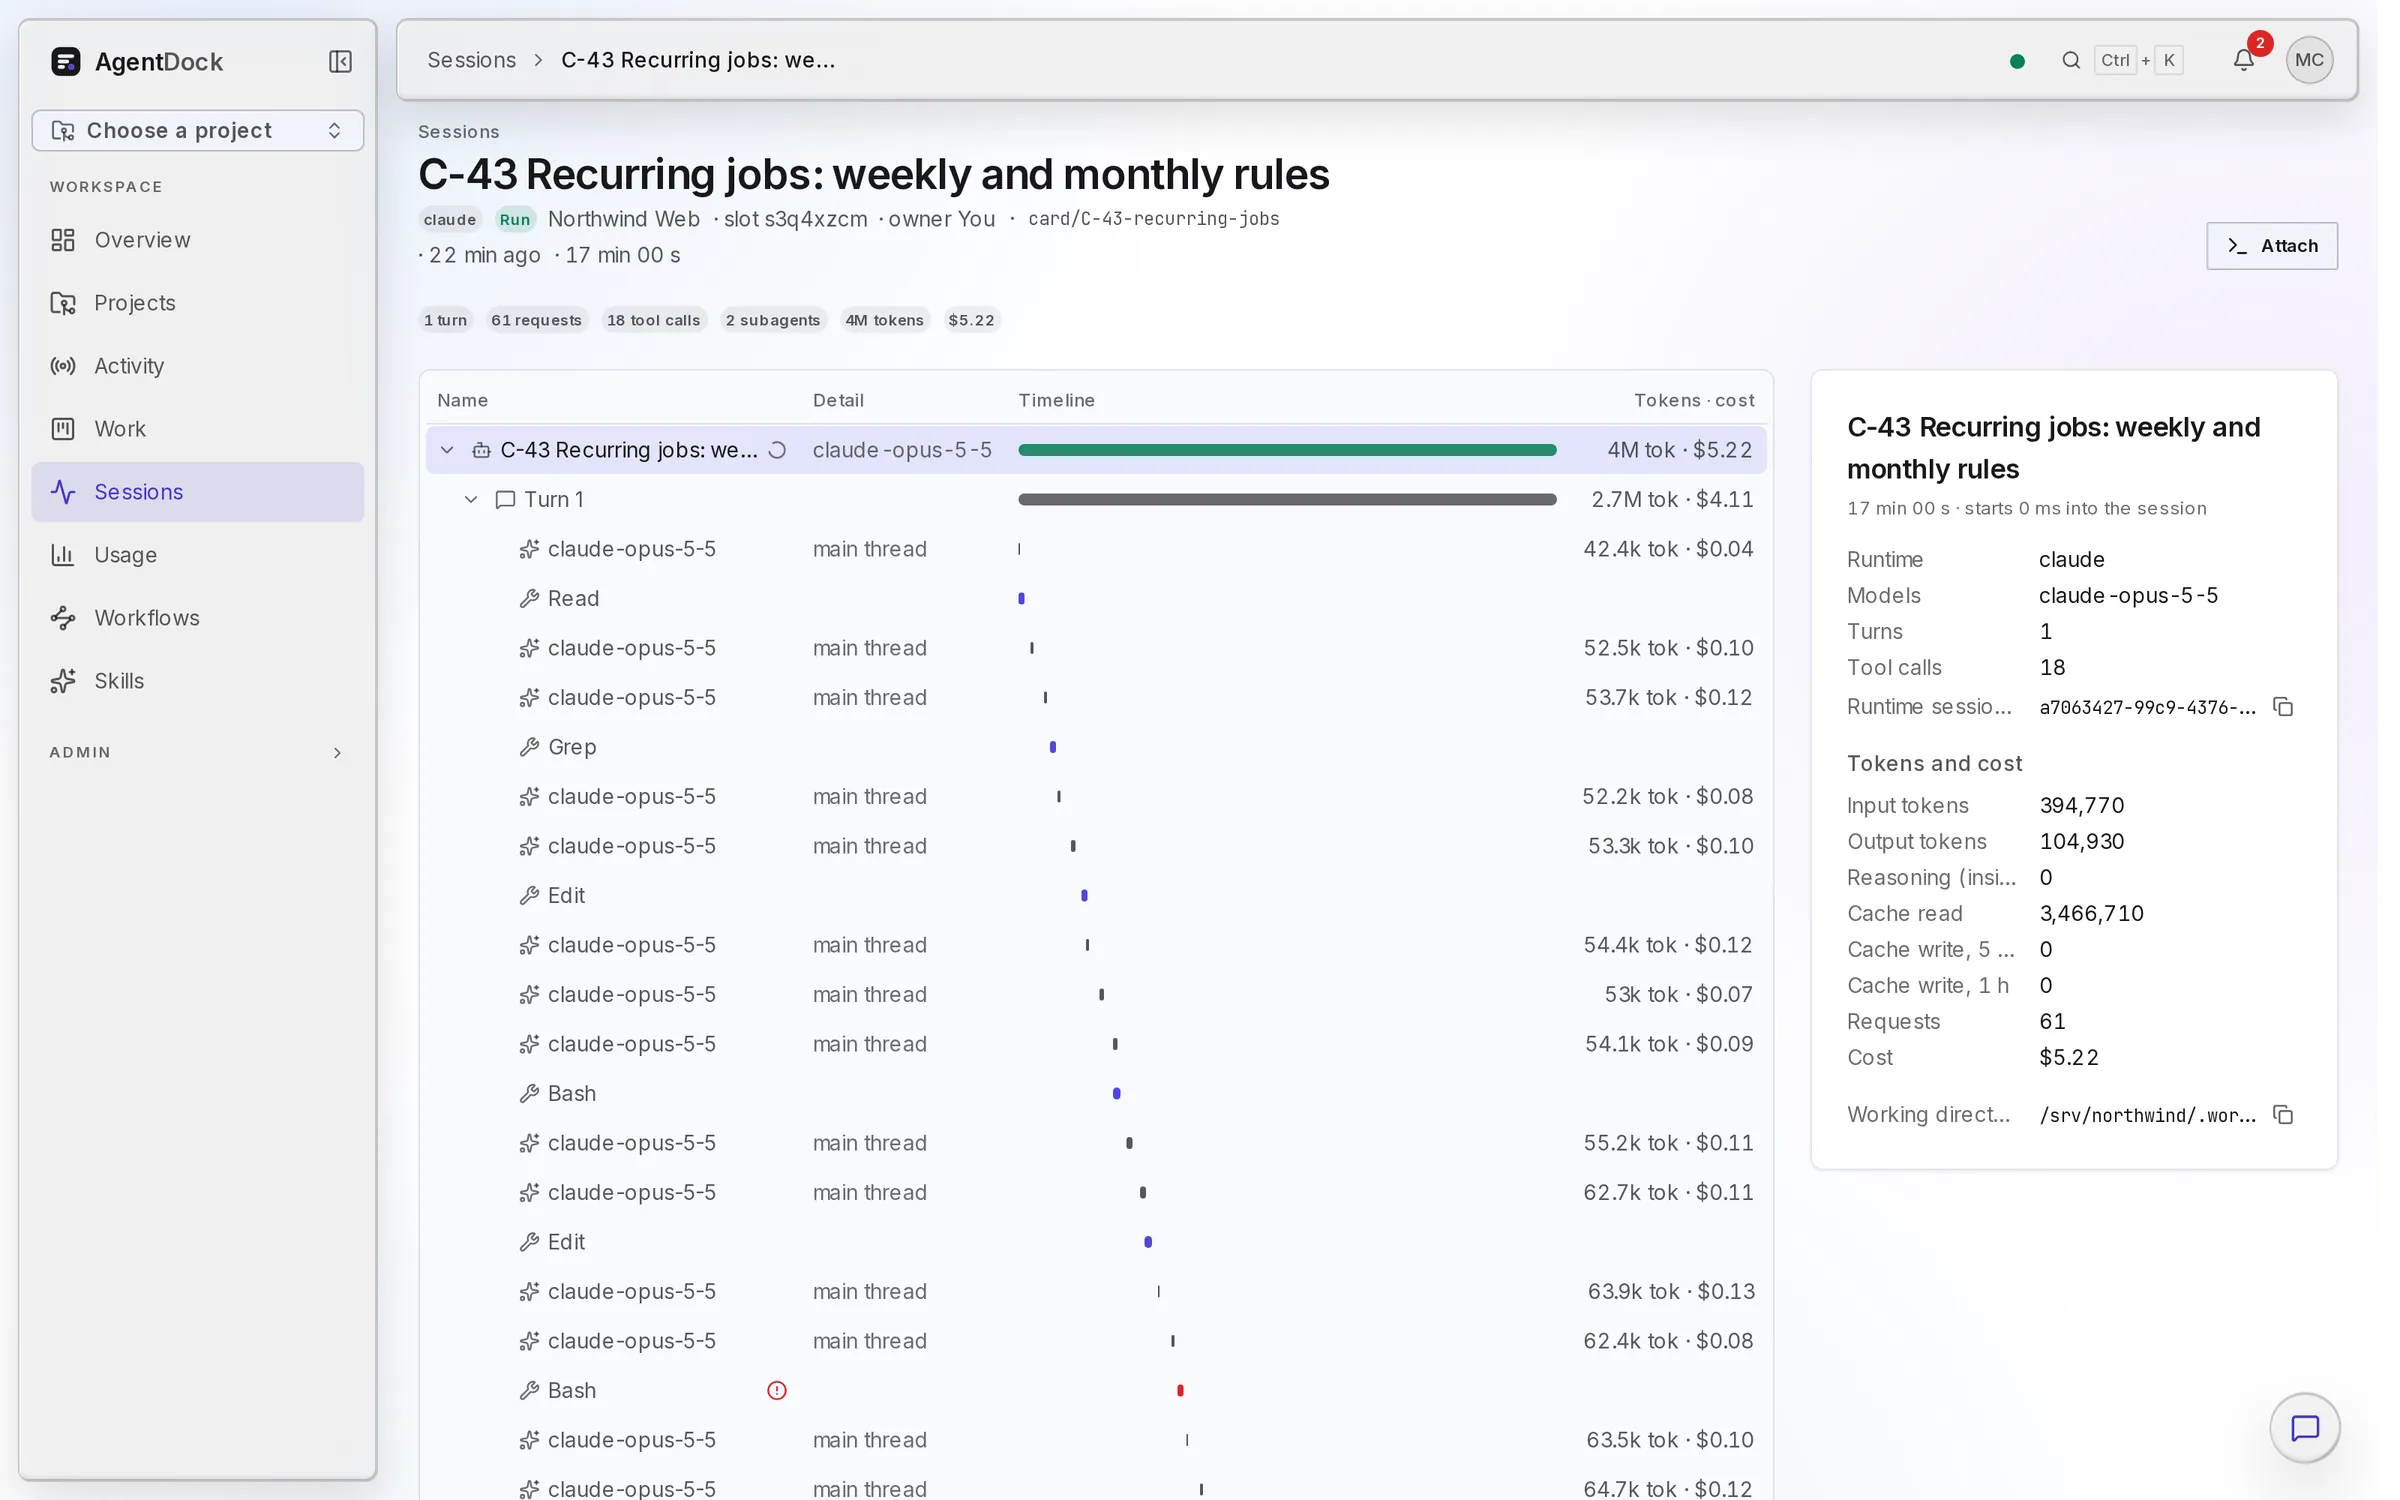Viewport: 2400px width, 1500px height.
Task: Click the Activity broadcast icon
Action: point(63,366)
